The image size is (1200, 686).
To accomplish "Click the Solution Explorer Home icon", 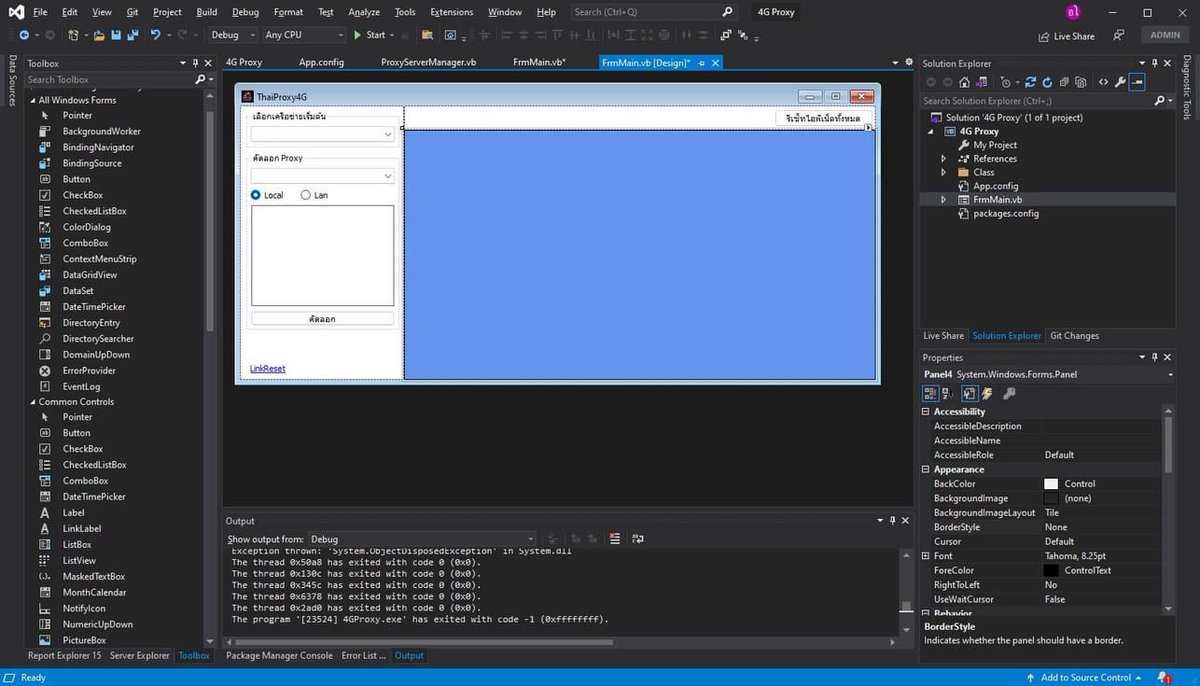I will click(x=964, y=82).
